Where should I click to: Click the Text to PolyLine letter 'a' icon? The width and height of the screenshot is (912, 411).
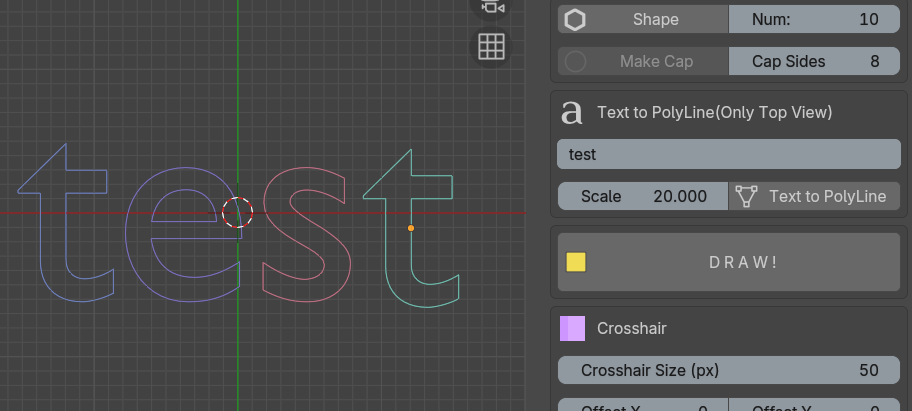pyautogui.click(x=572, y=112)
